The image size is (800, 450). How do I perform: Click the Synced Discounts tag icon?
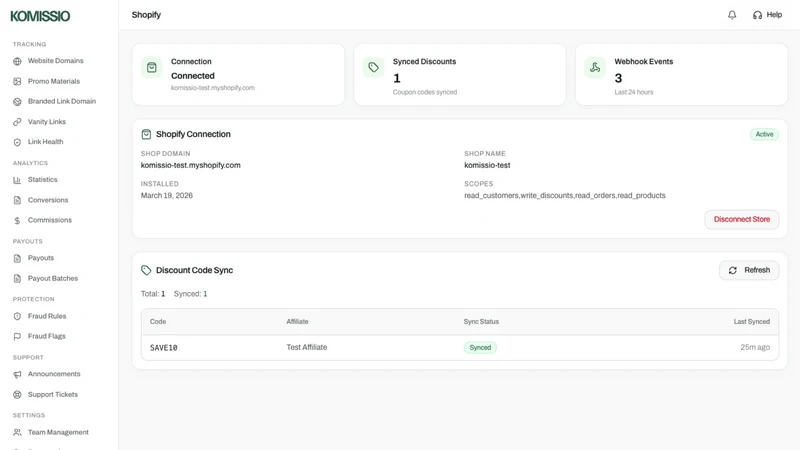373,67
